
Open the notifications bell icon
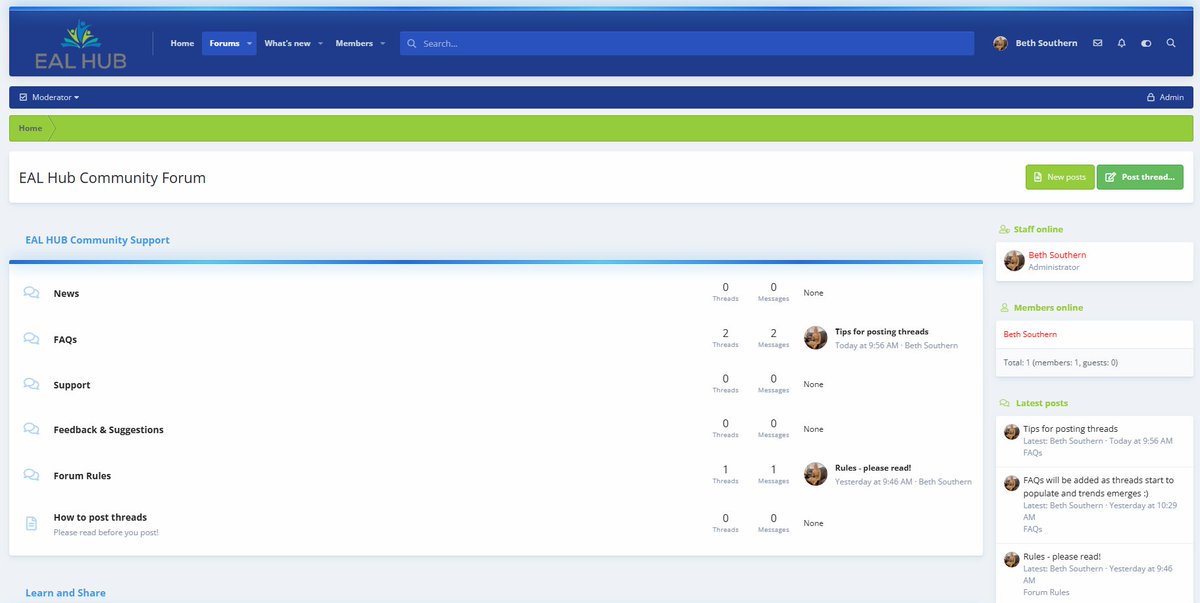pos(1121,42)
